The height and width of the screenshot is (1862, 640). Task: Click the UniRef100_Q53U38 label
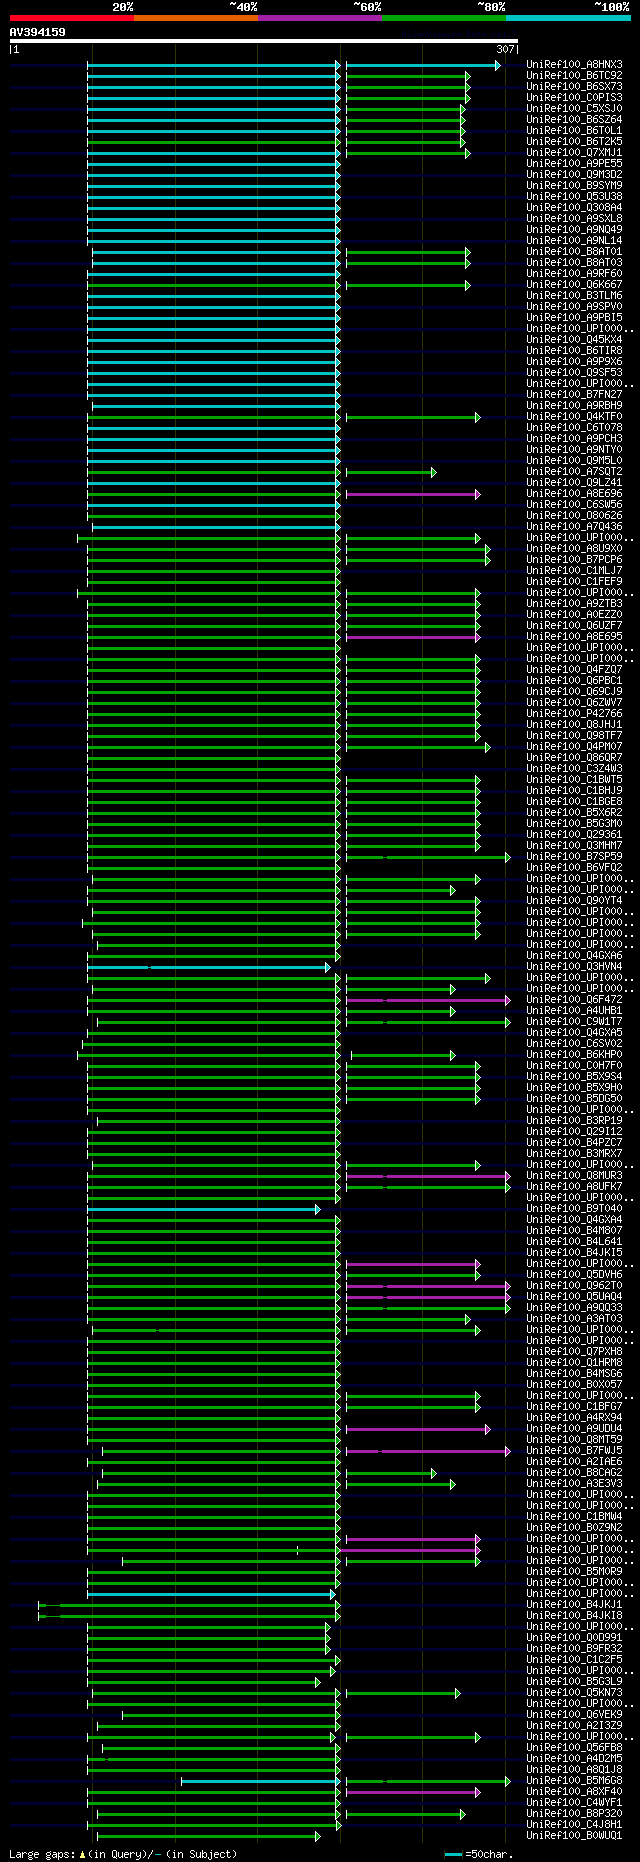coord(574,197)
